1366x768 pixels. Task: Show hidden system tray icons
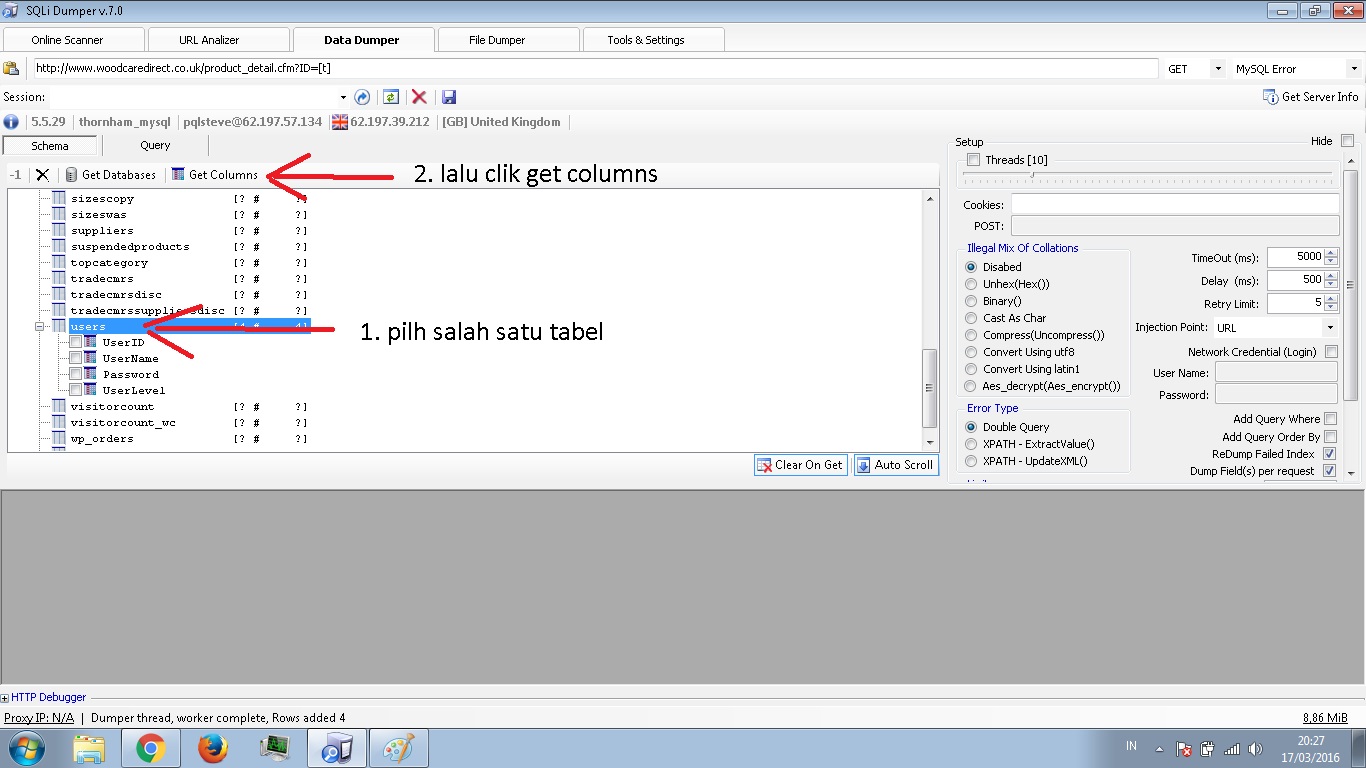1159,748
